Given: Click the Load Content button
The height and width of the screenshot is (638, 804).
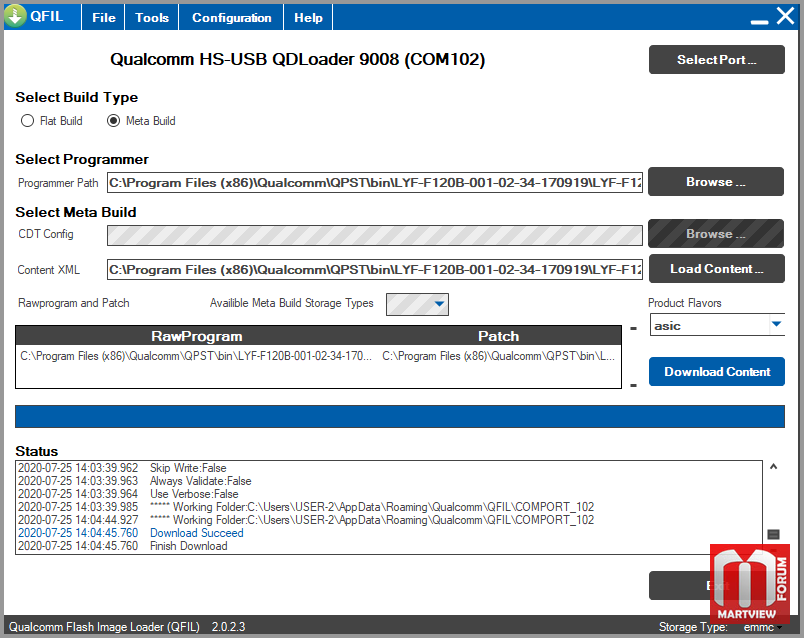Looking at the screenshot, I should [716, 269].
